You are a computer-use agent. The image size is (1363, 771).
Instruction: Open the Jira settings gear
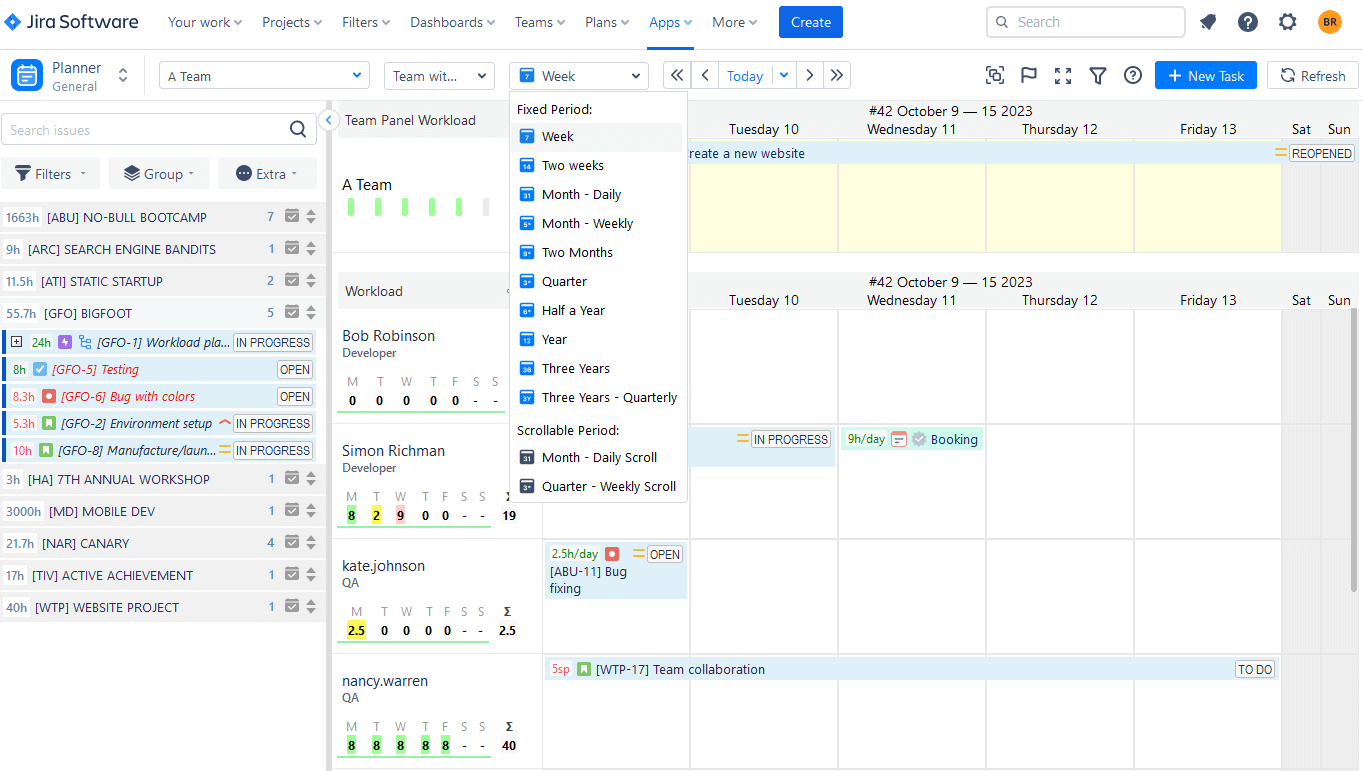coord(1288,22)
